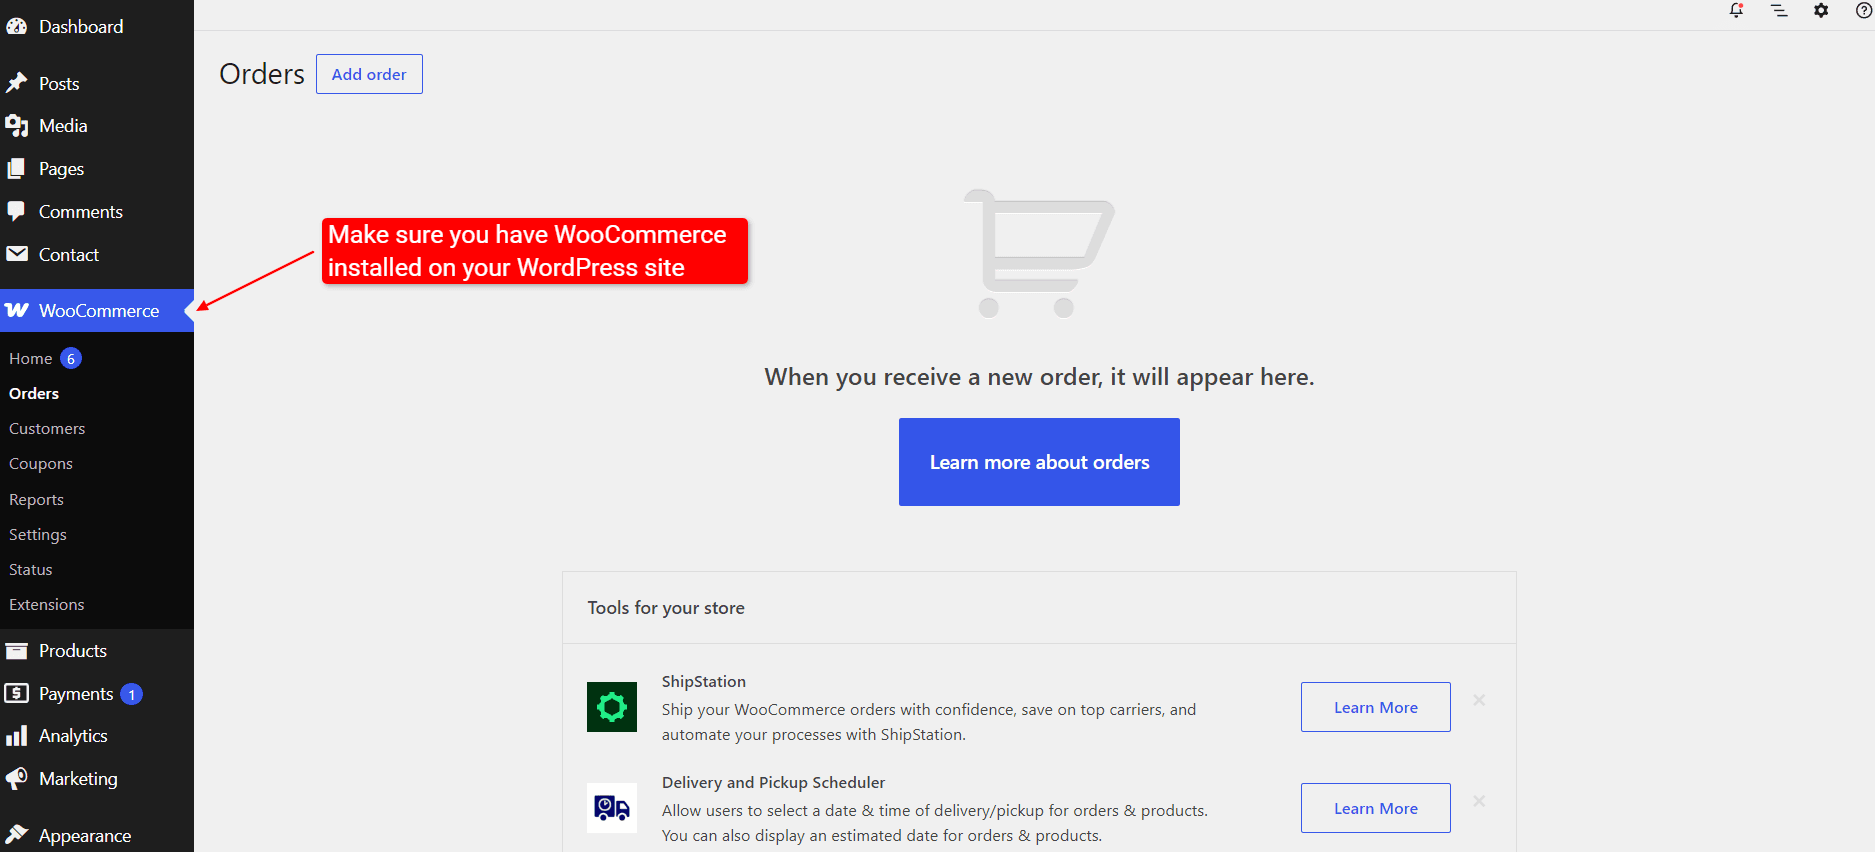Click the Delivery and Pickup Scheduler title
This screenshot has width=1875, height=852.
(x=773, y=783)
